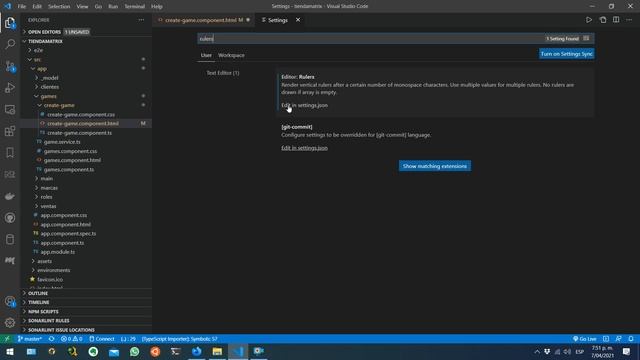
Task: Open favicon.ico file
Action: point(50,279)
